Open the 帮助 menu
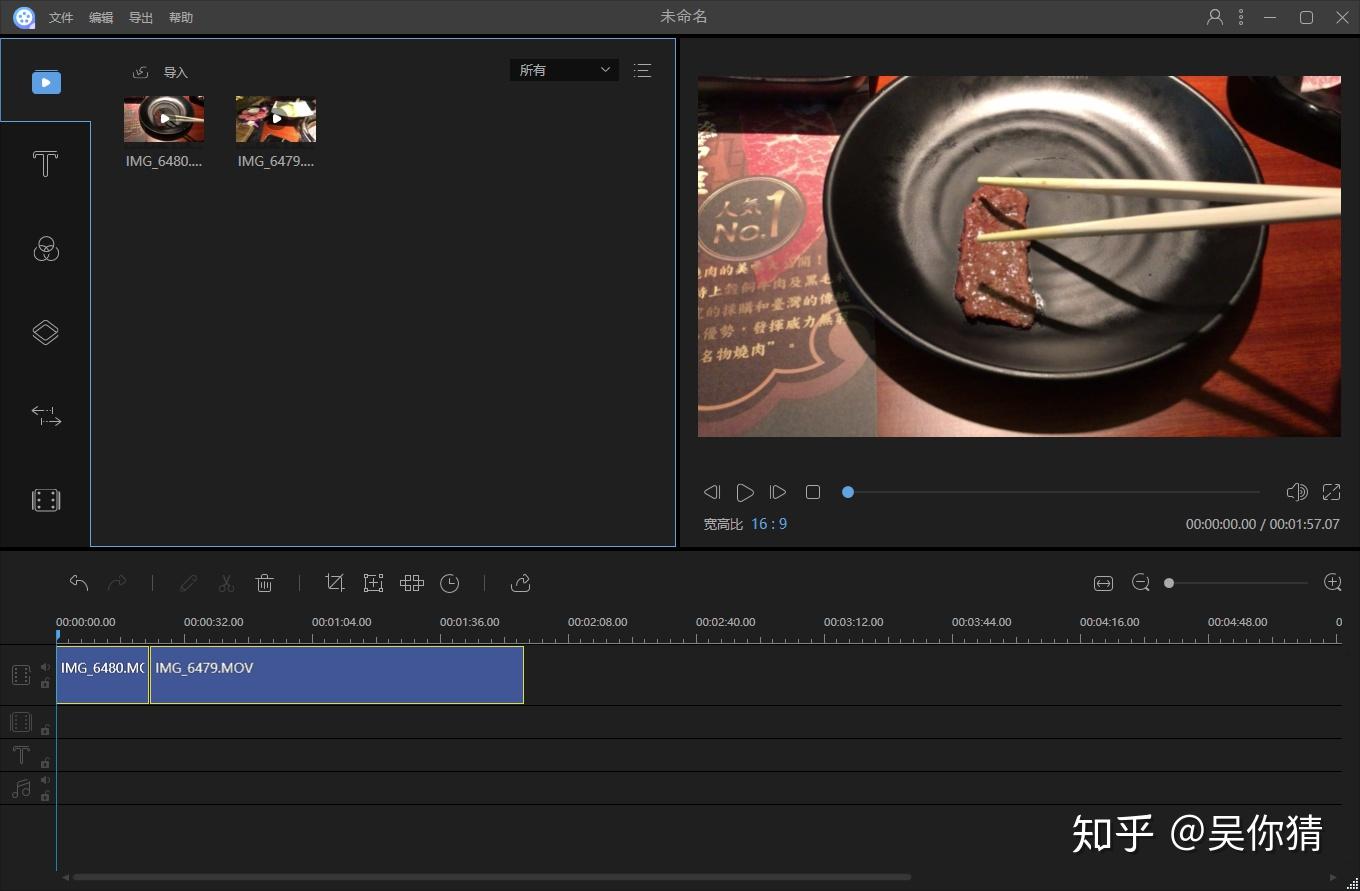This screenshot has width=1360, height=891. [x=181, y=18]
